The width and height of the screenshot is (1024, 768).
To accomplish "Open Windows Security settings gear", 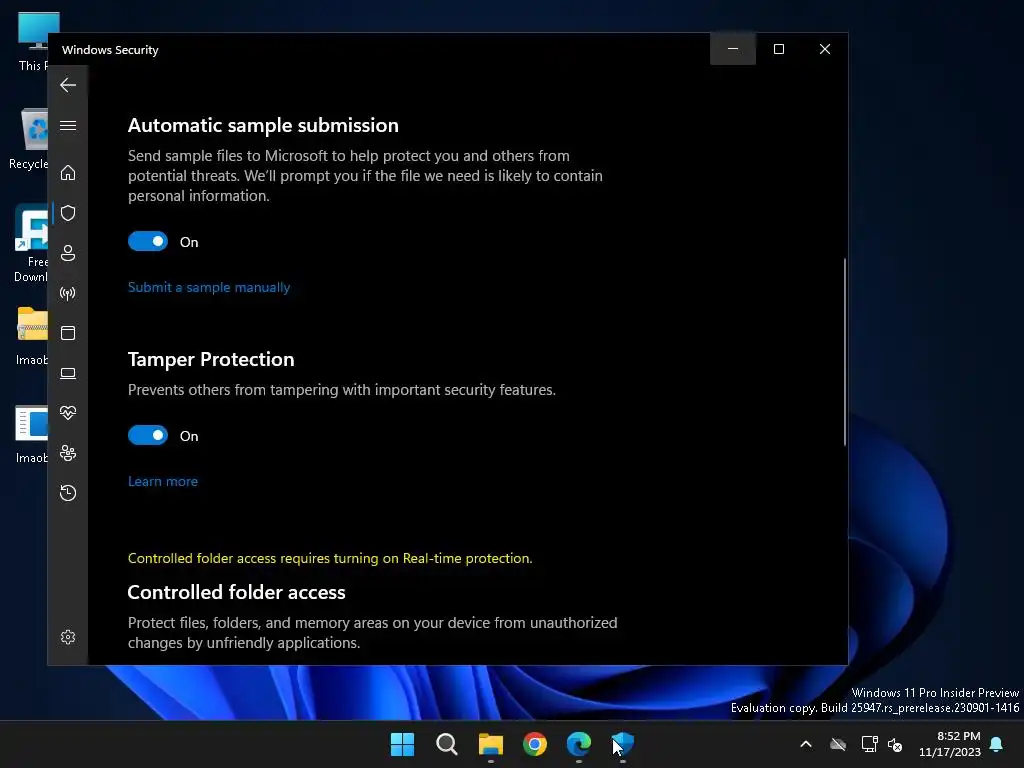I will pyautogui.click(x=68, y=637).
